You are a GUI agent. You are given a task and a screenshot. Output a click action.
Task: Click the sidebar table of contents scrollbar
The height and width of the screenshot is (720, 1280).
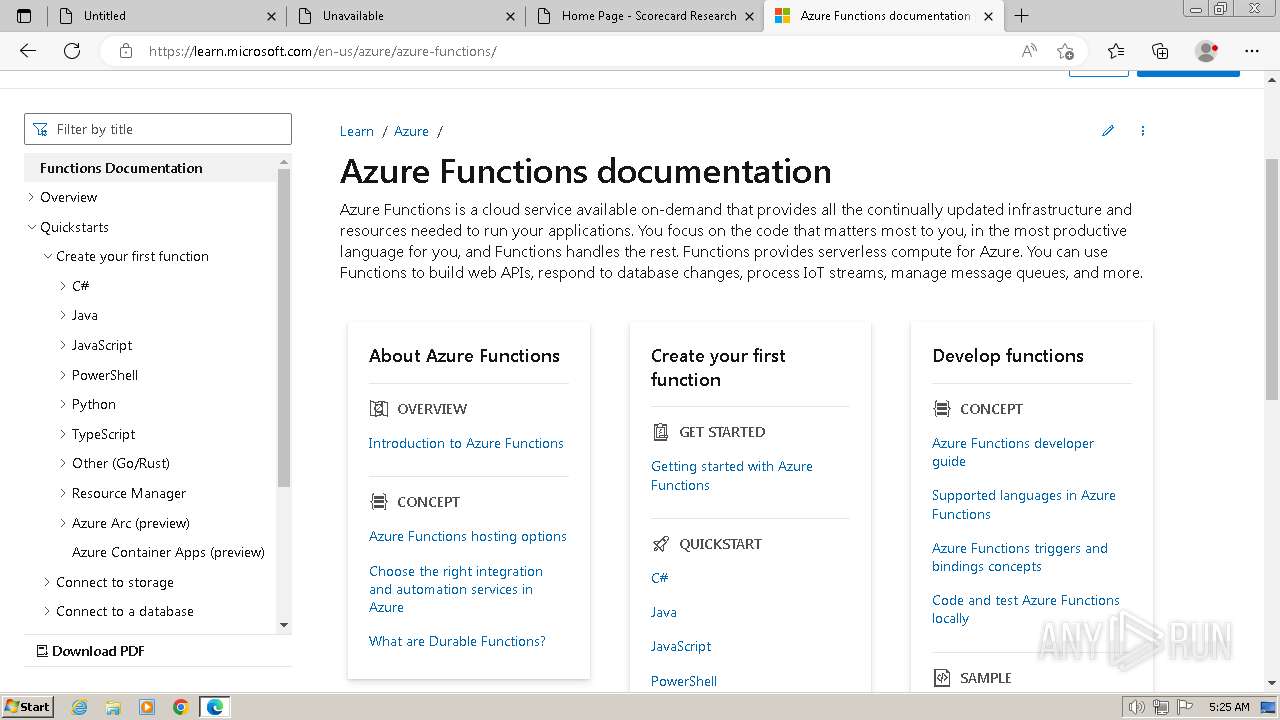click(284, 330)
